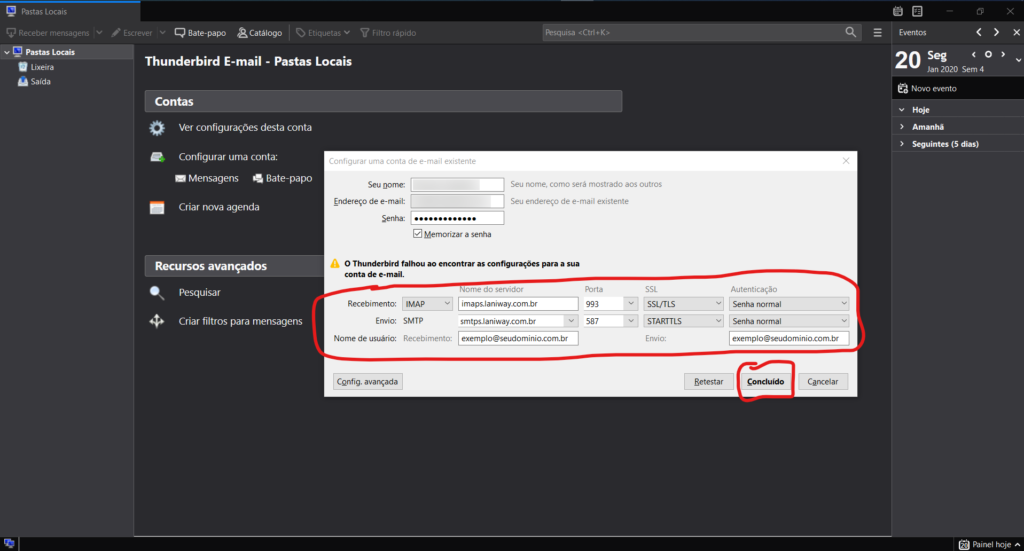The height and width of the screenshot is (551, 1024).
Task: Edit the Envio username field
Action: (x=789, y=338)
